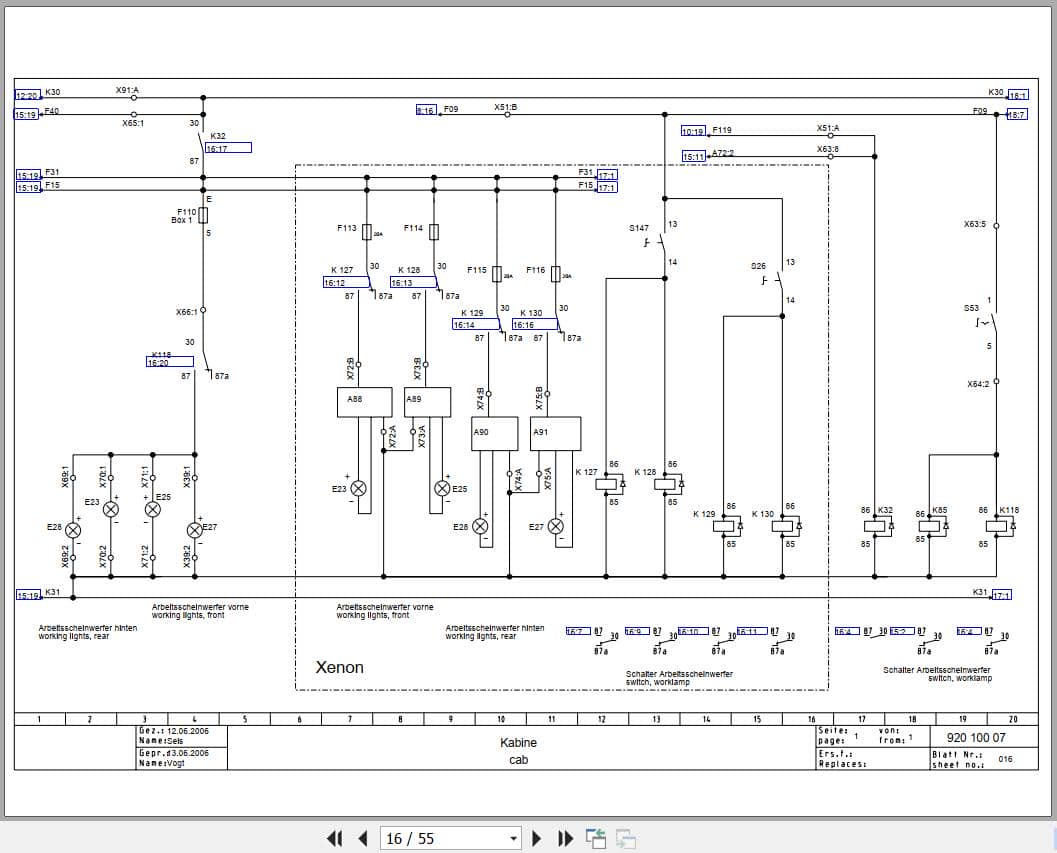The height and width of the screenshot is (853, 1057).
Task: Click the A88 ballast box
Action: coord(364,402)
